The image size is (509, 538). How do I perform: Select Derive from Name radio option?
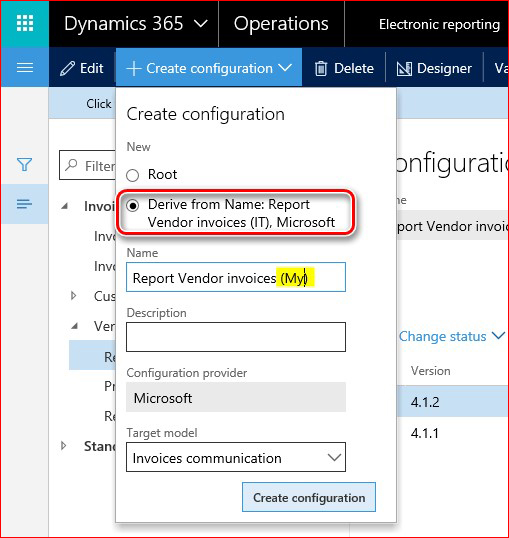tap(132, 206)
